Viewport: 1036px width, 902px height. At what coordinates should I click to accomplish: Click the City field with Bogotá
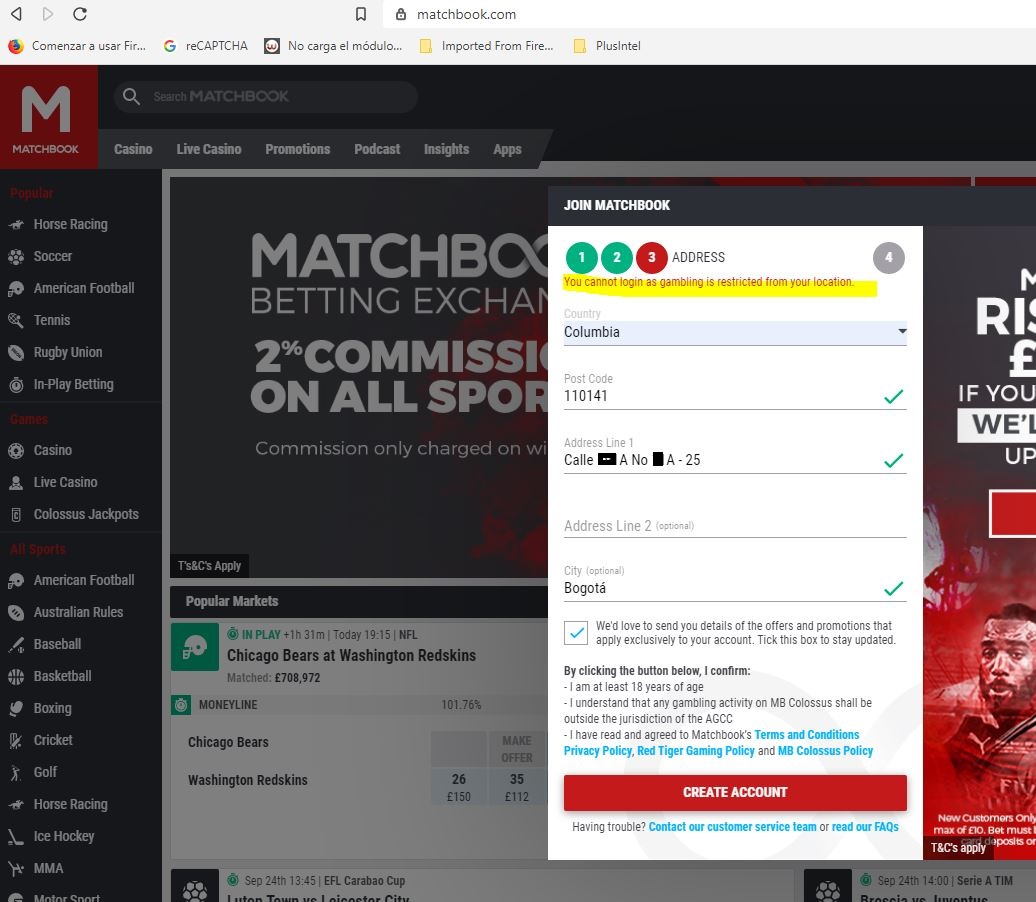tap(735, 589)
